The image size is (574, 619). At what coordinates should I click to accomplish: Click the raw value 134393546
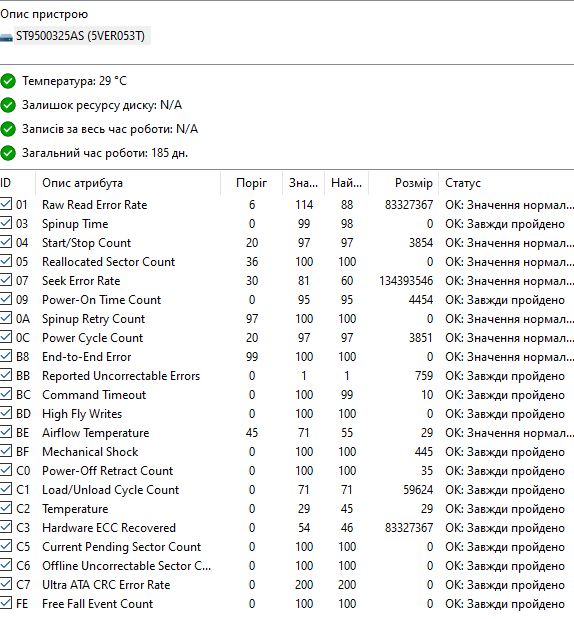pyautogui.click(x=406, y=281)
